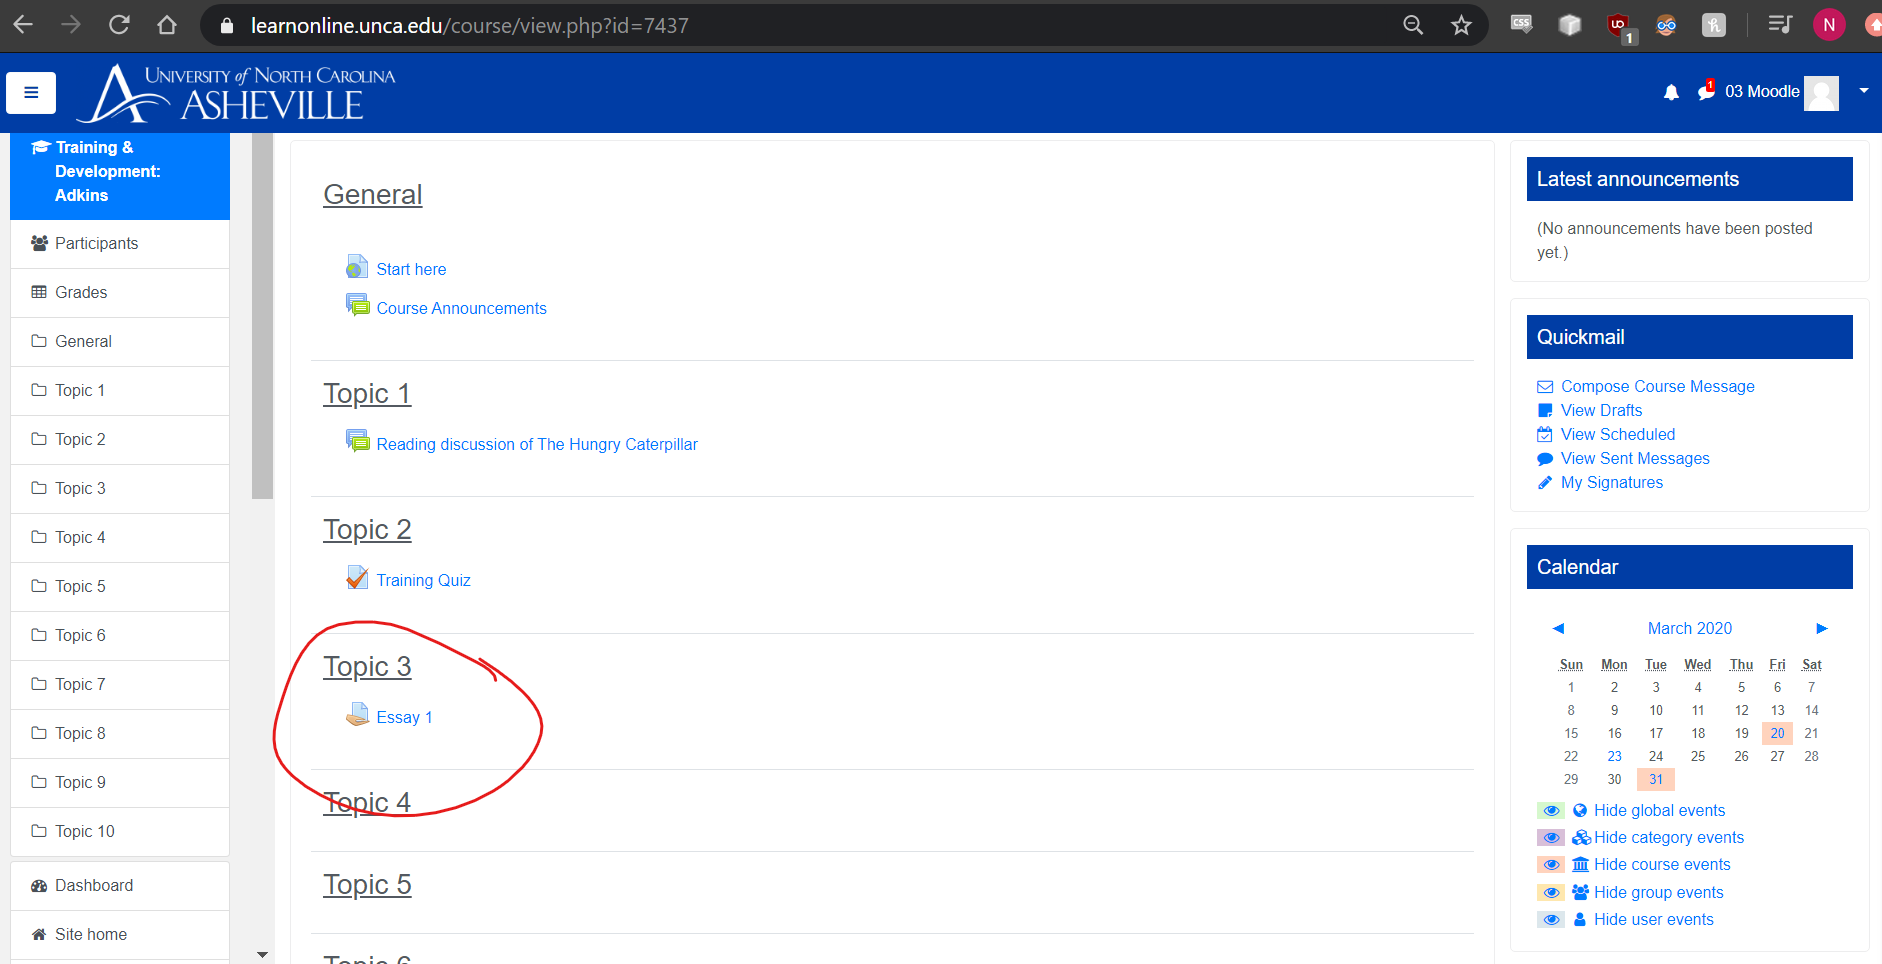Image resolution: width=1882 pixels, height=964 pixels.
Task: Open Reading discussion of The Hungry Caterpillar
Action: coord(536,445)
